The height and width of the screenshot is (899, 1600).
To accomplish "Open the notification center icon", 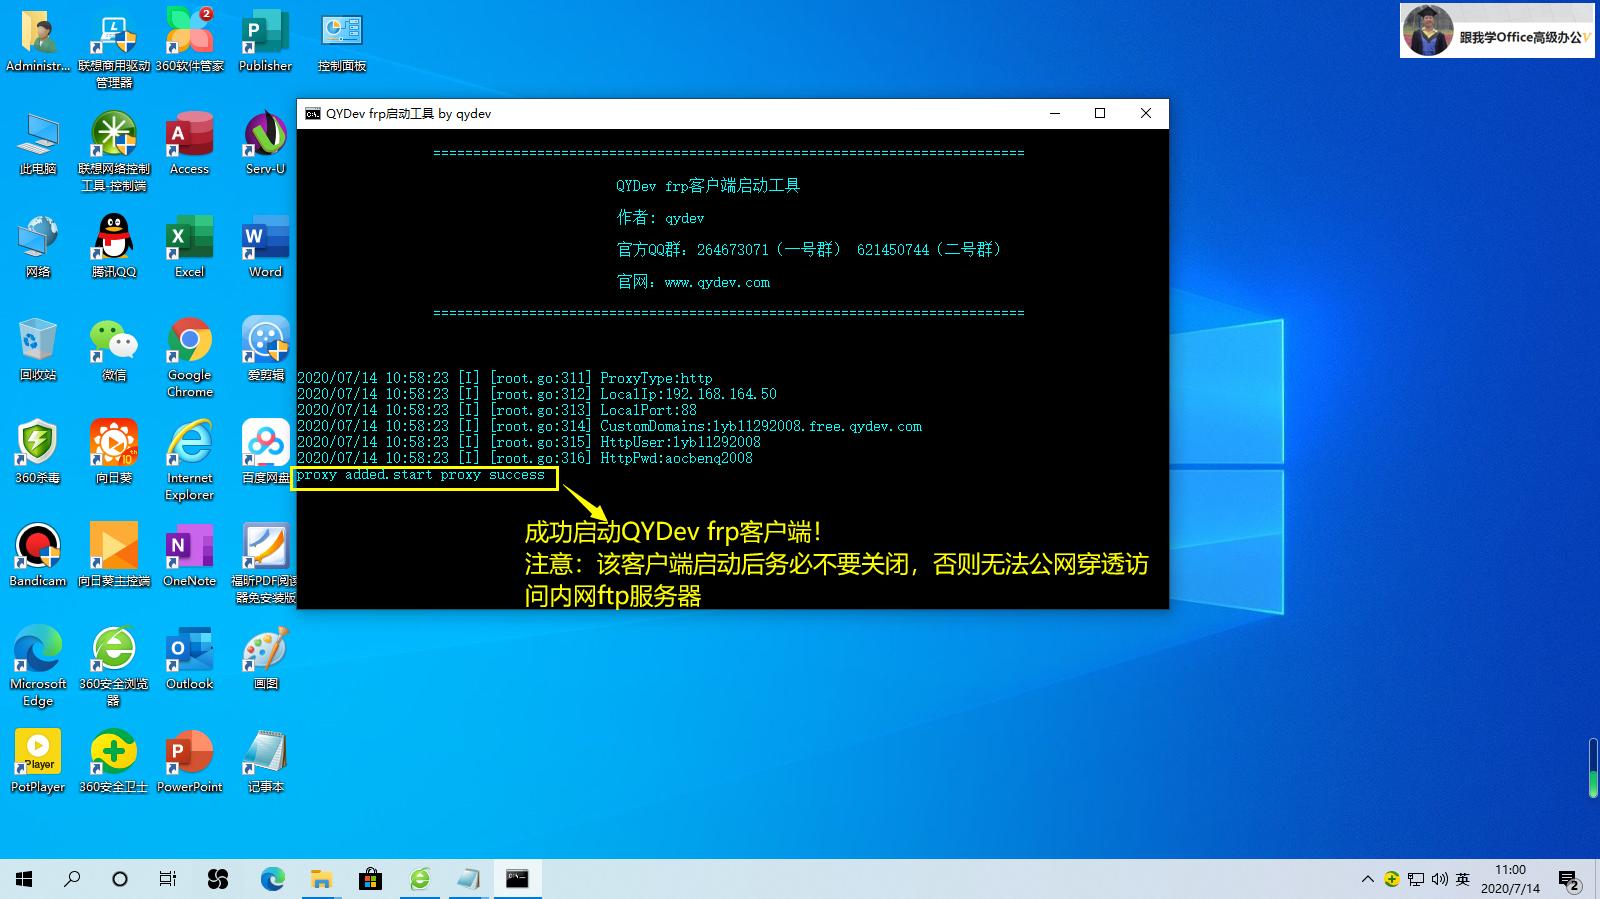I will point(1569,880).
